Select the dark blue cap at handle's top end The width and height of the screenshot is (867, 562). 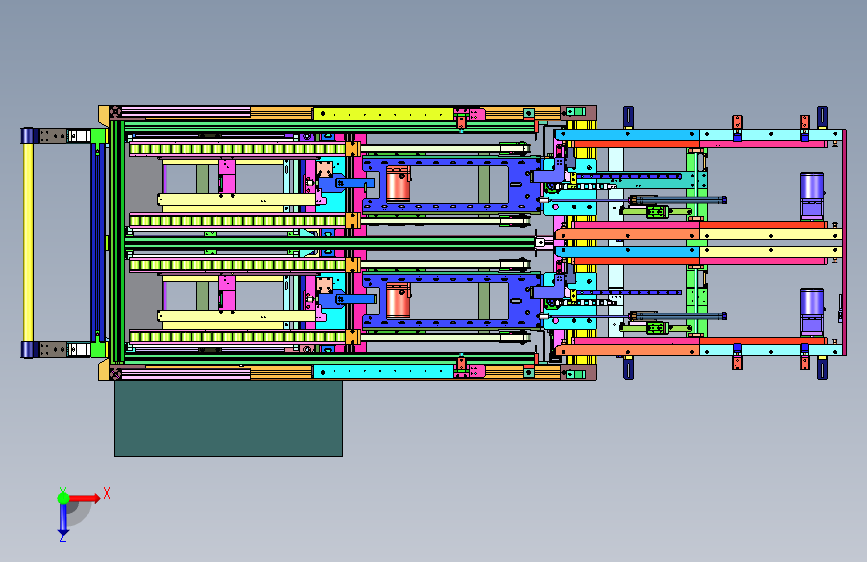(x=30, y=136)
